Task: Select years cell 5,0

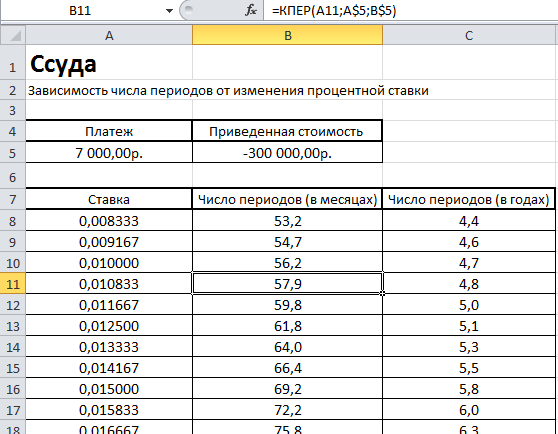Action: pos(469,305)
